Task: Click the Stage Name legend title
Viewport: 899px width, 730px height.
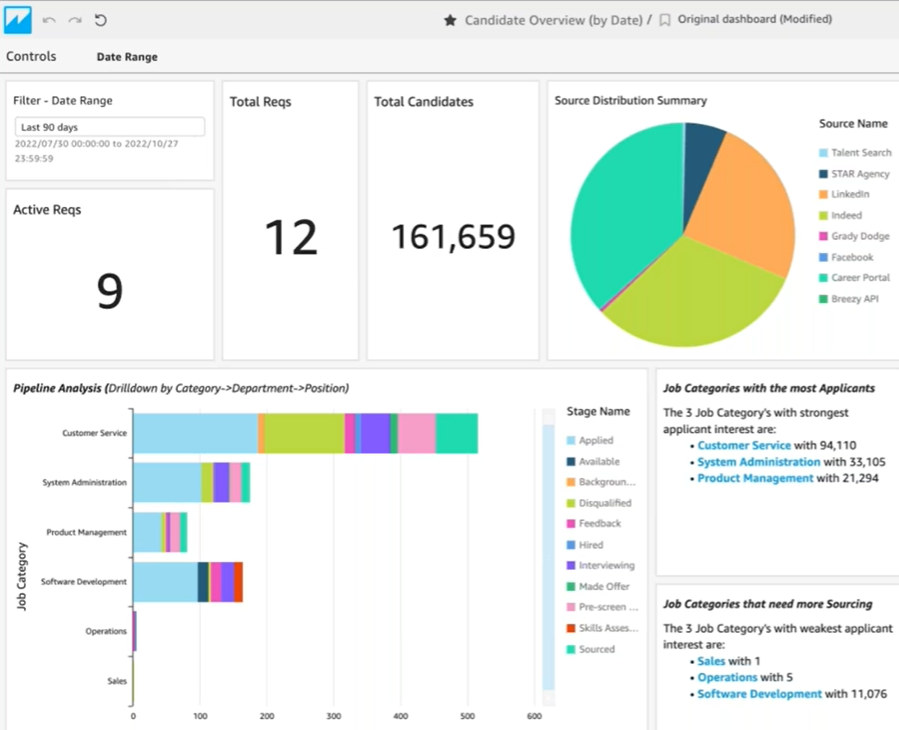Action: tap(598, 411)
